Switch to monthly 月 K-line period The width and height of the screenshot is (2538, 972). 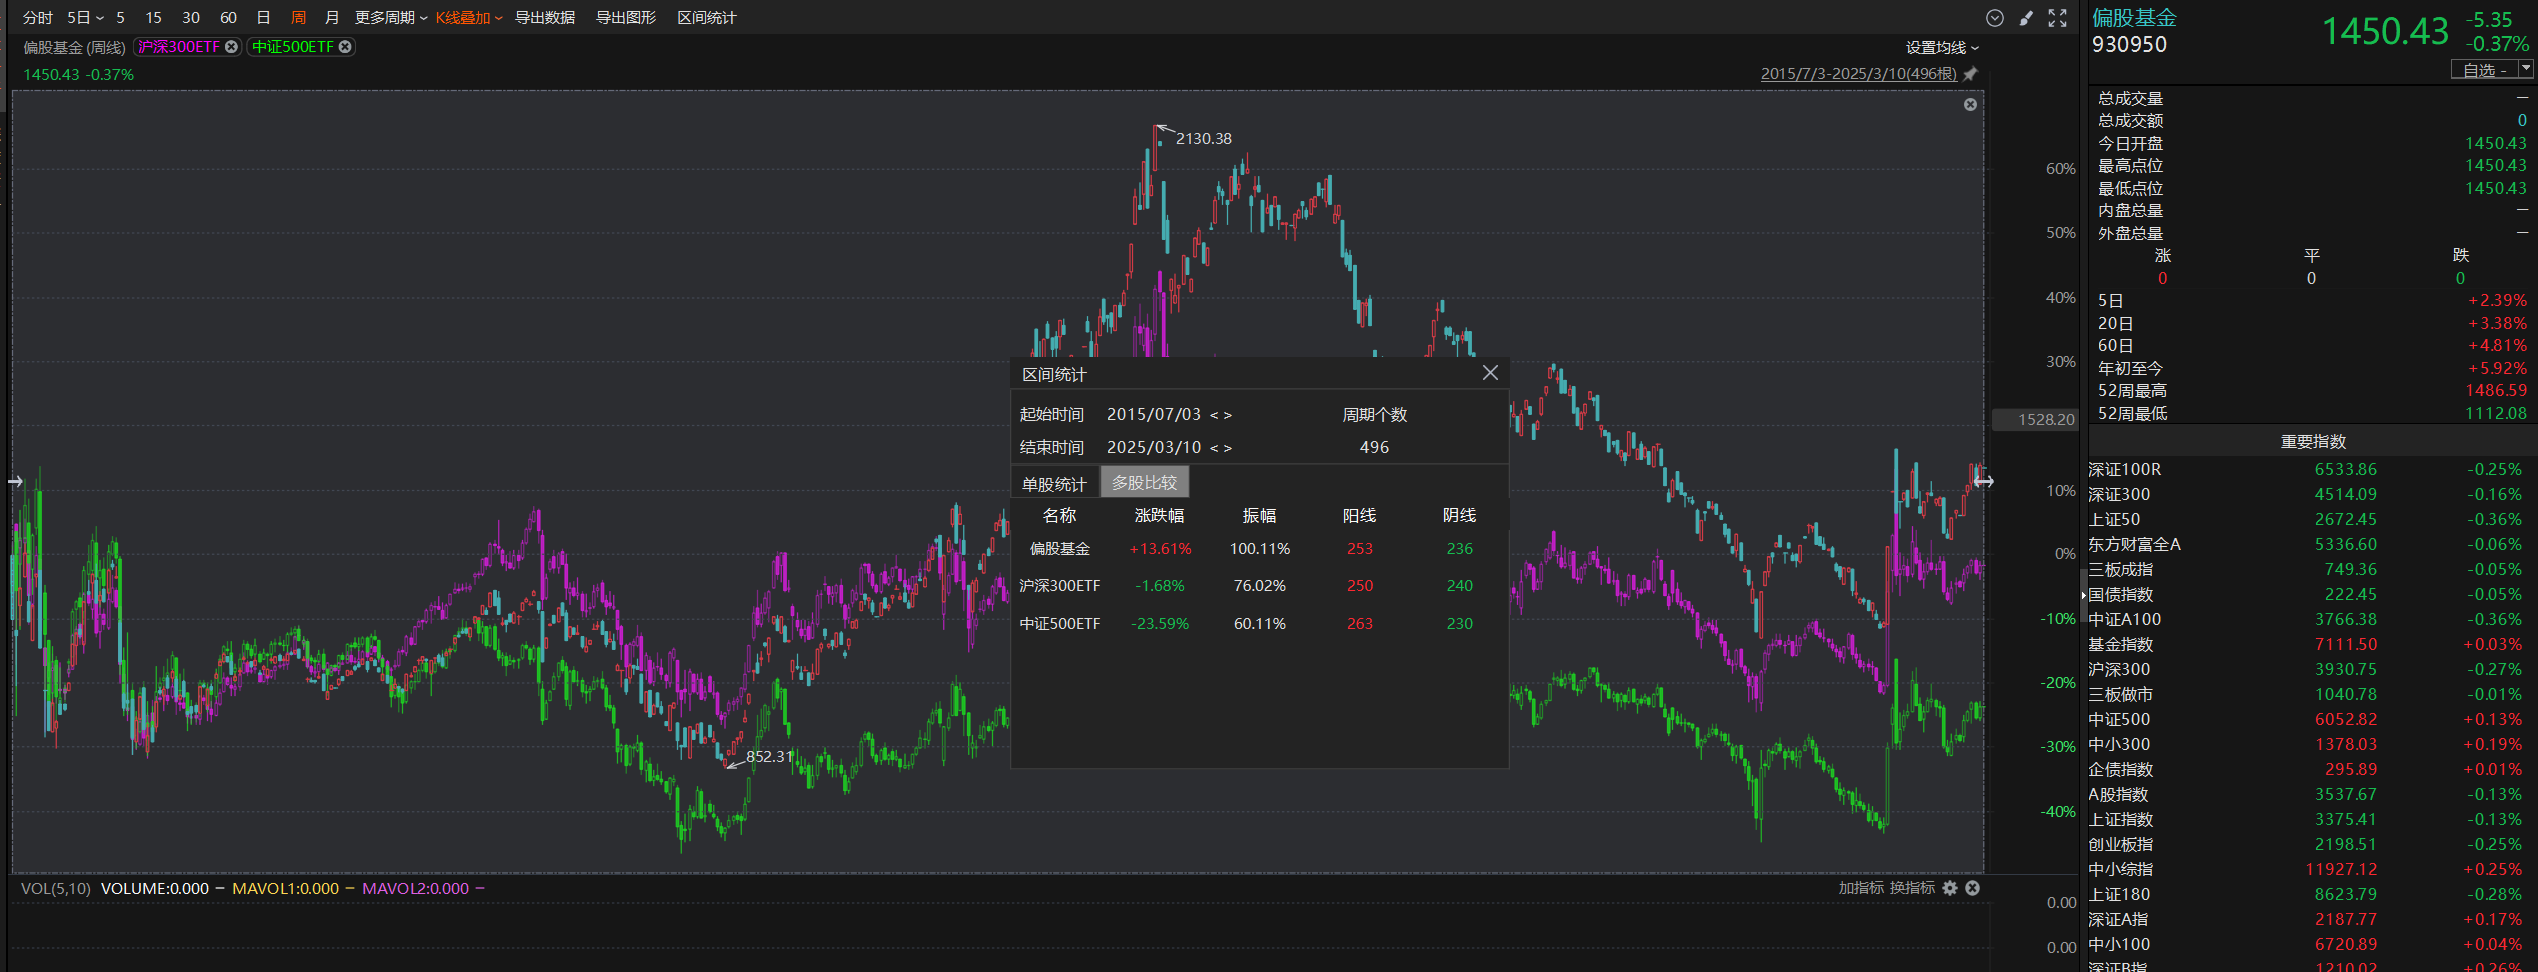(x=332, y=18)
